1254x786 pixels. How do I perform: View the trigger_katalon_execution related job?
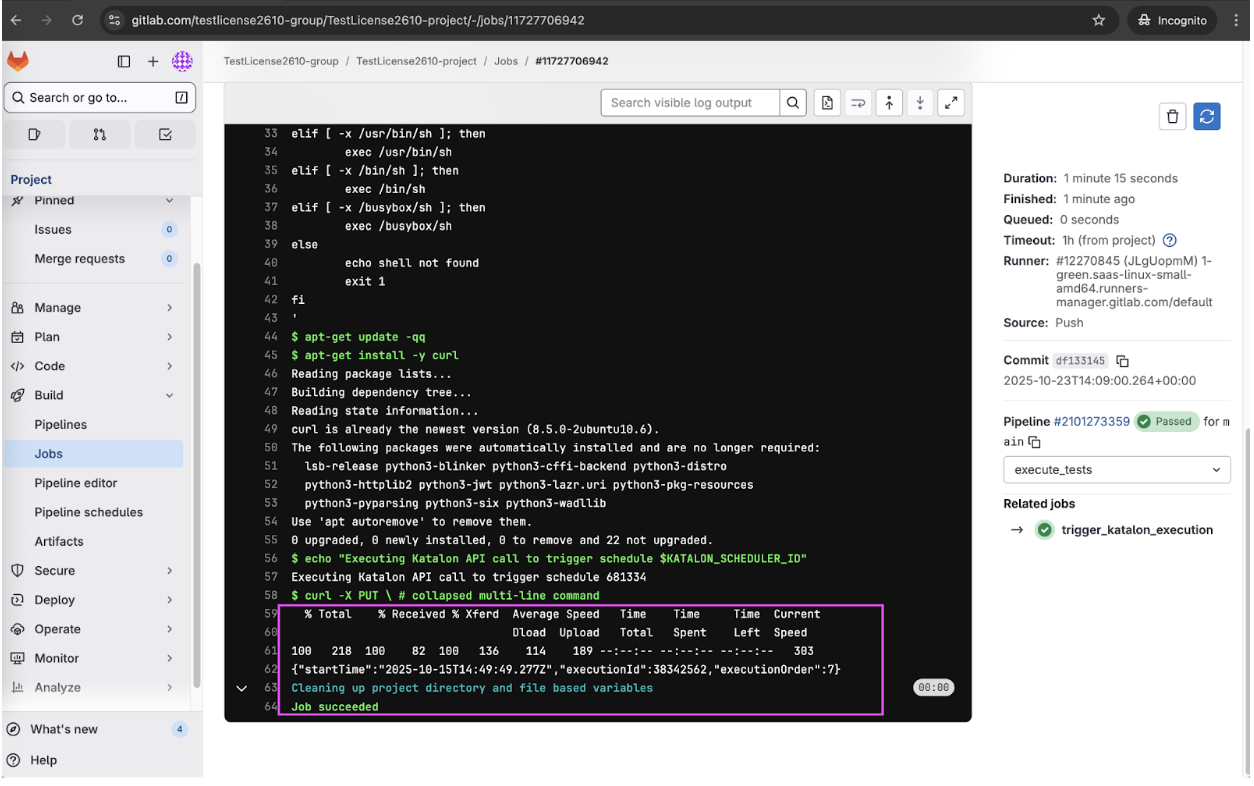[x=1135, y=529]
